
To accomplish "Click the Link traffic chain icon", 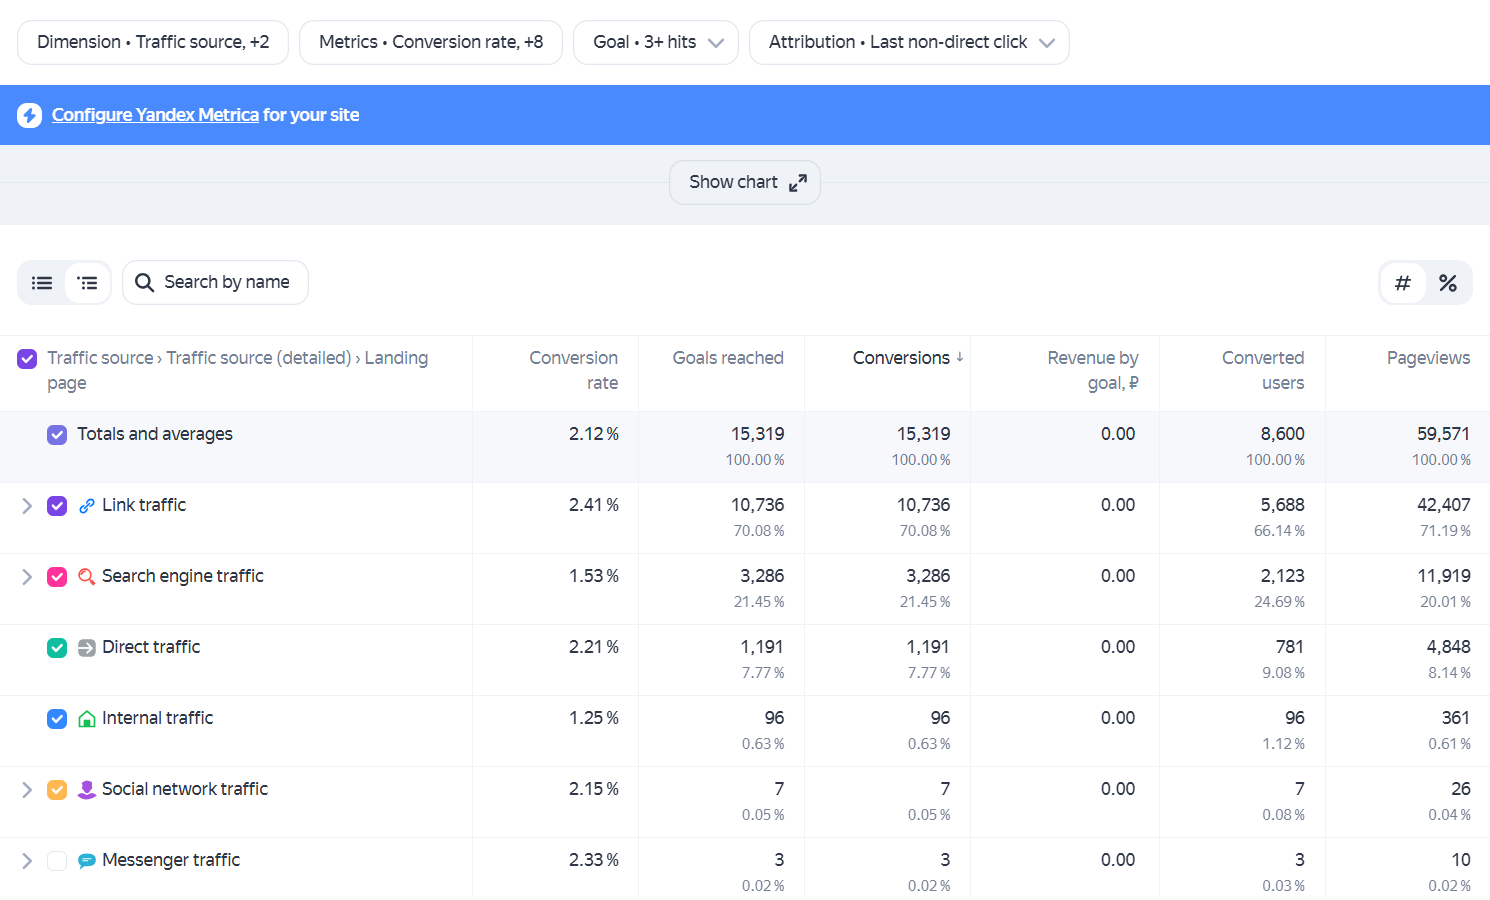I will tap(87, 506).
